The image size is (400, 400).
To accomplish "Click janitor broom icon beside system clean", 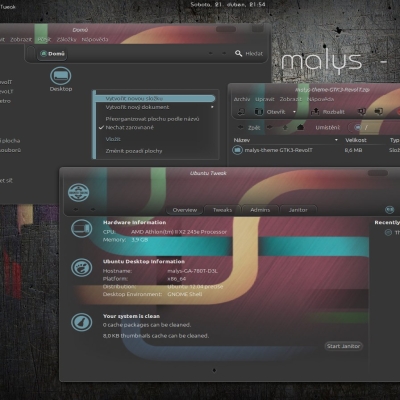I will tap(82, 323).
